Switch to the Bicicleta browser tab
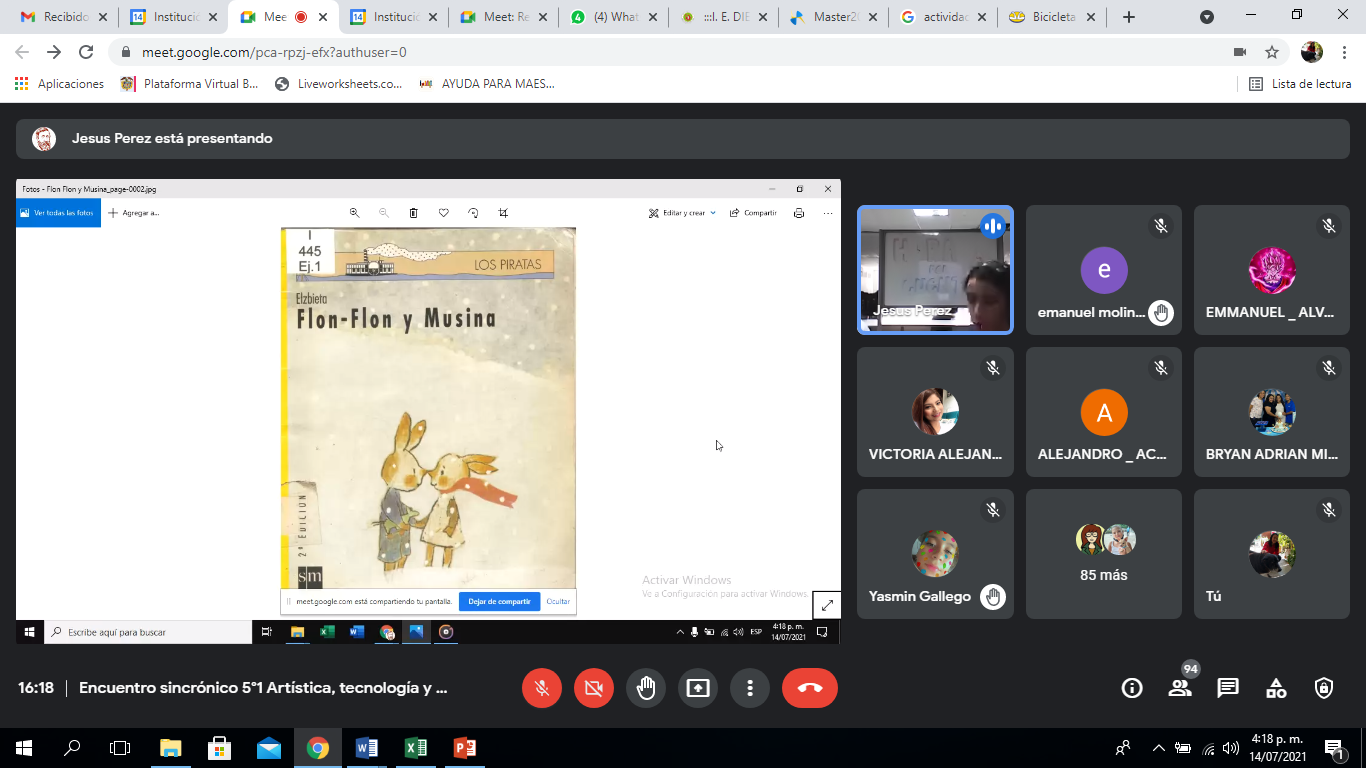This screenshot has height=768, width=1366. click(x=1053, y=17)
